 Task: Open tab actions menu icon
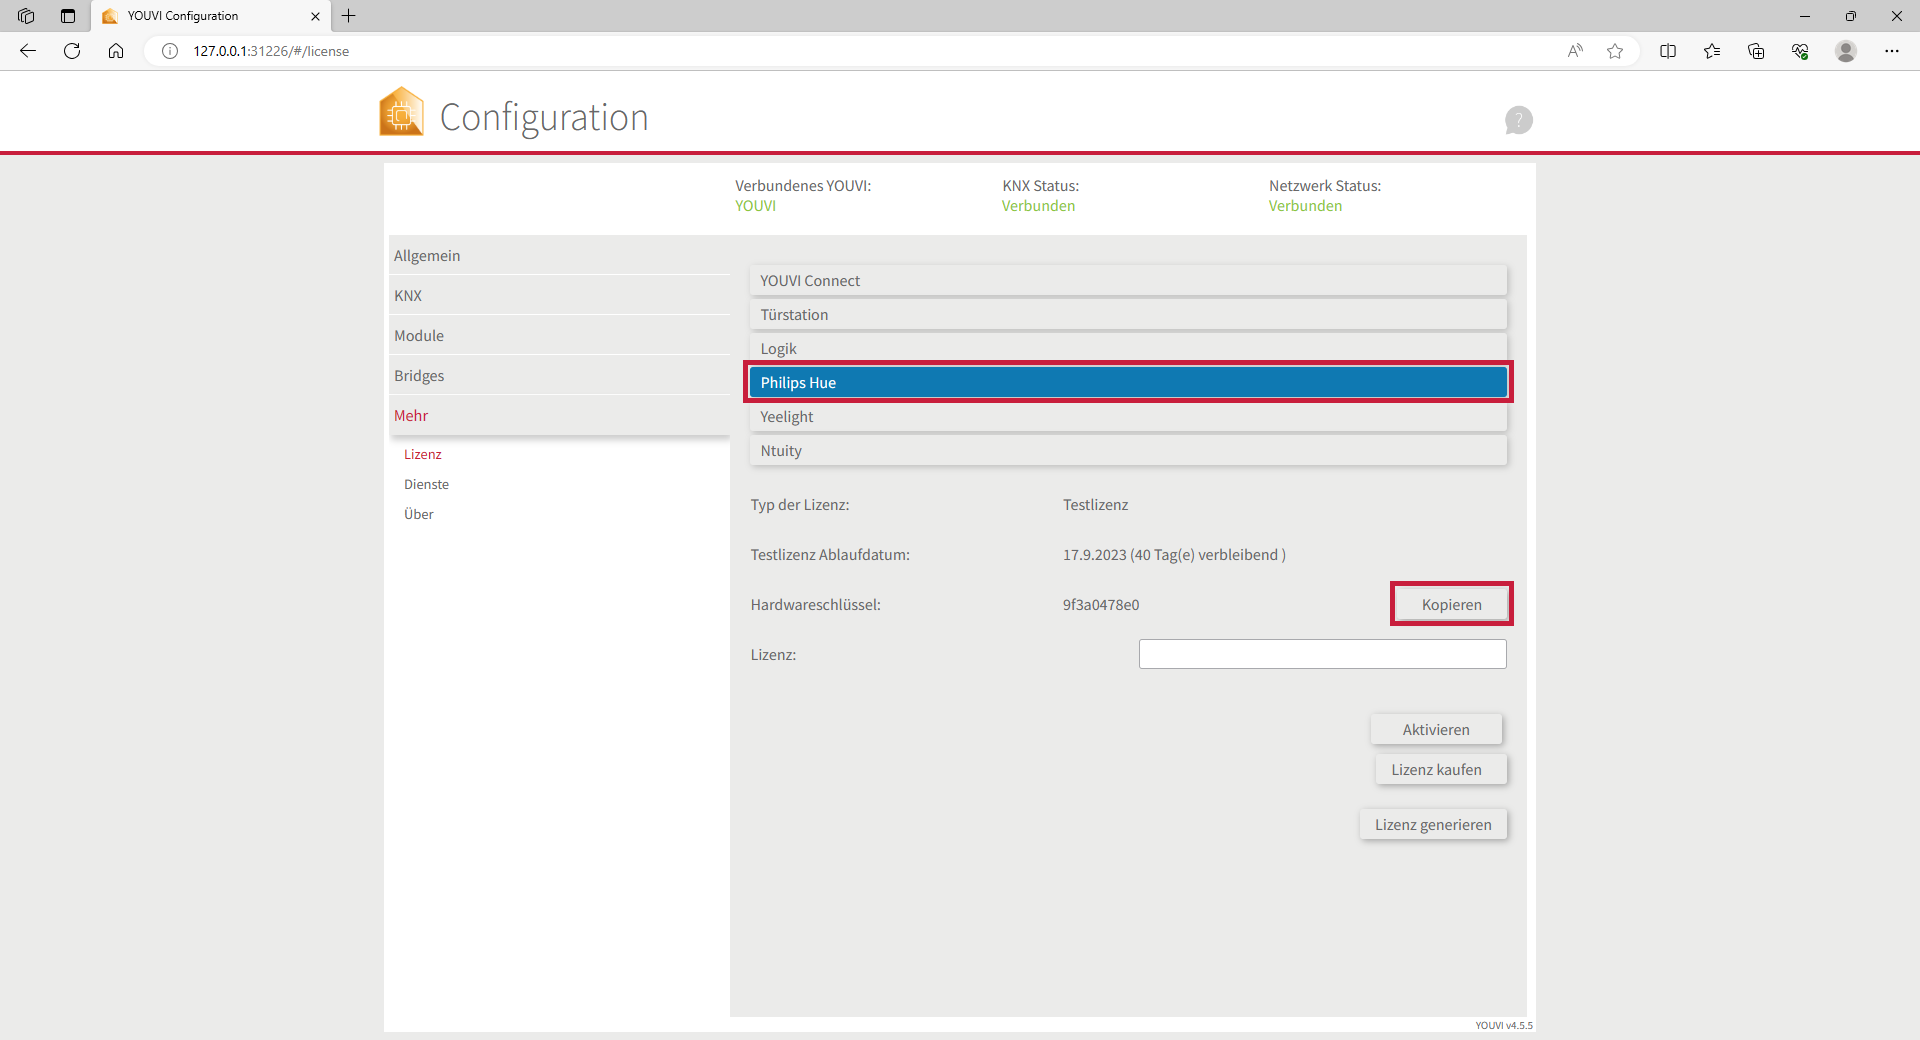68,16
